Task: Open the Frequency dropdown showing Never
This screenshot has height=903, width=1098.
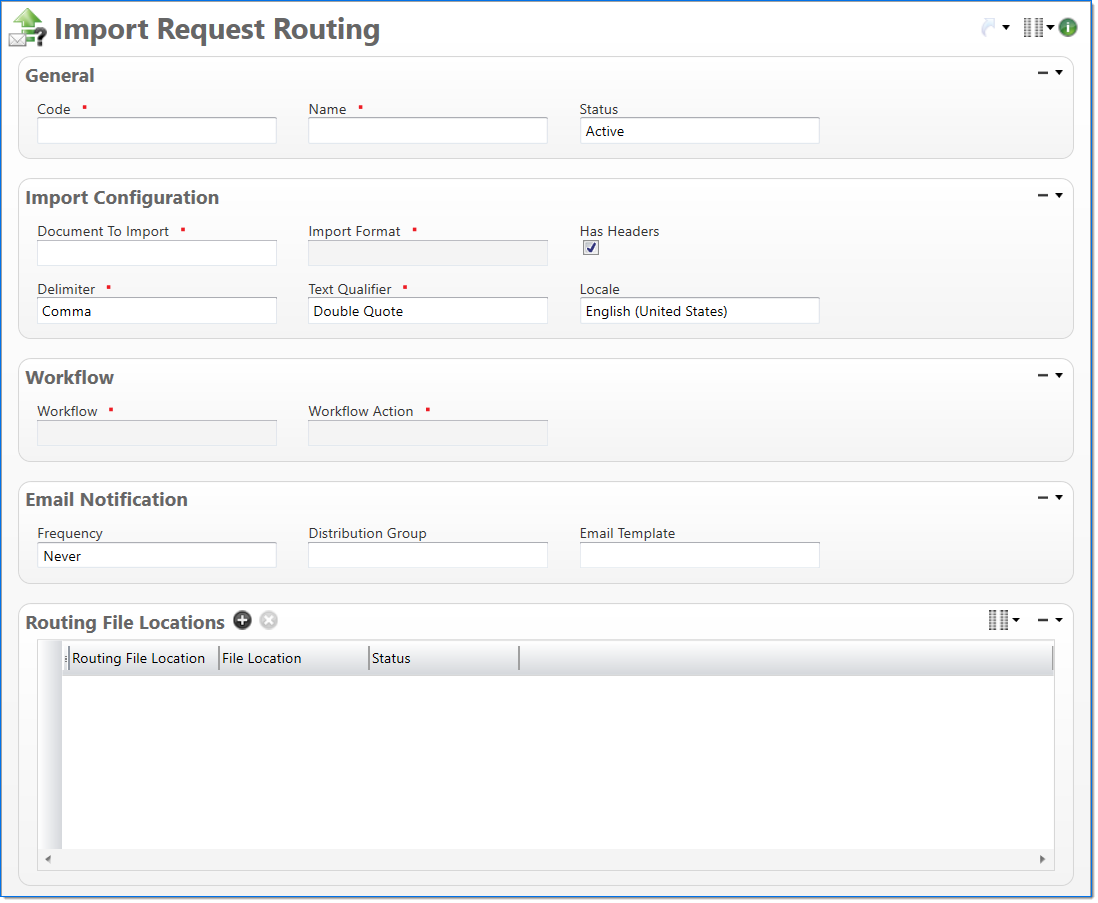Action: (x=157, y=556)
